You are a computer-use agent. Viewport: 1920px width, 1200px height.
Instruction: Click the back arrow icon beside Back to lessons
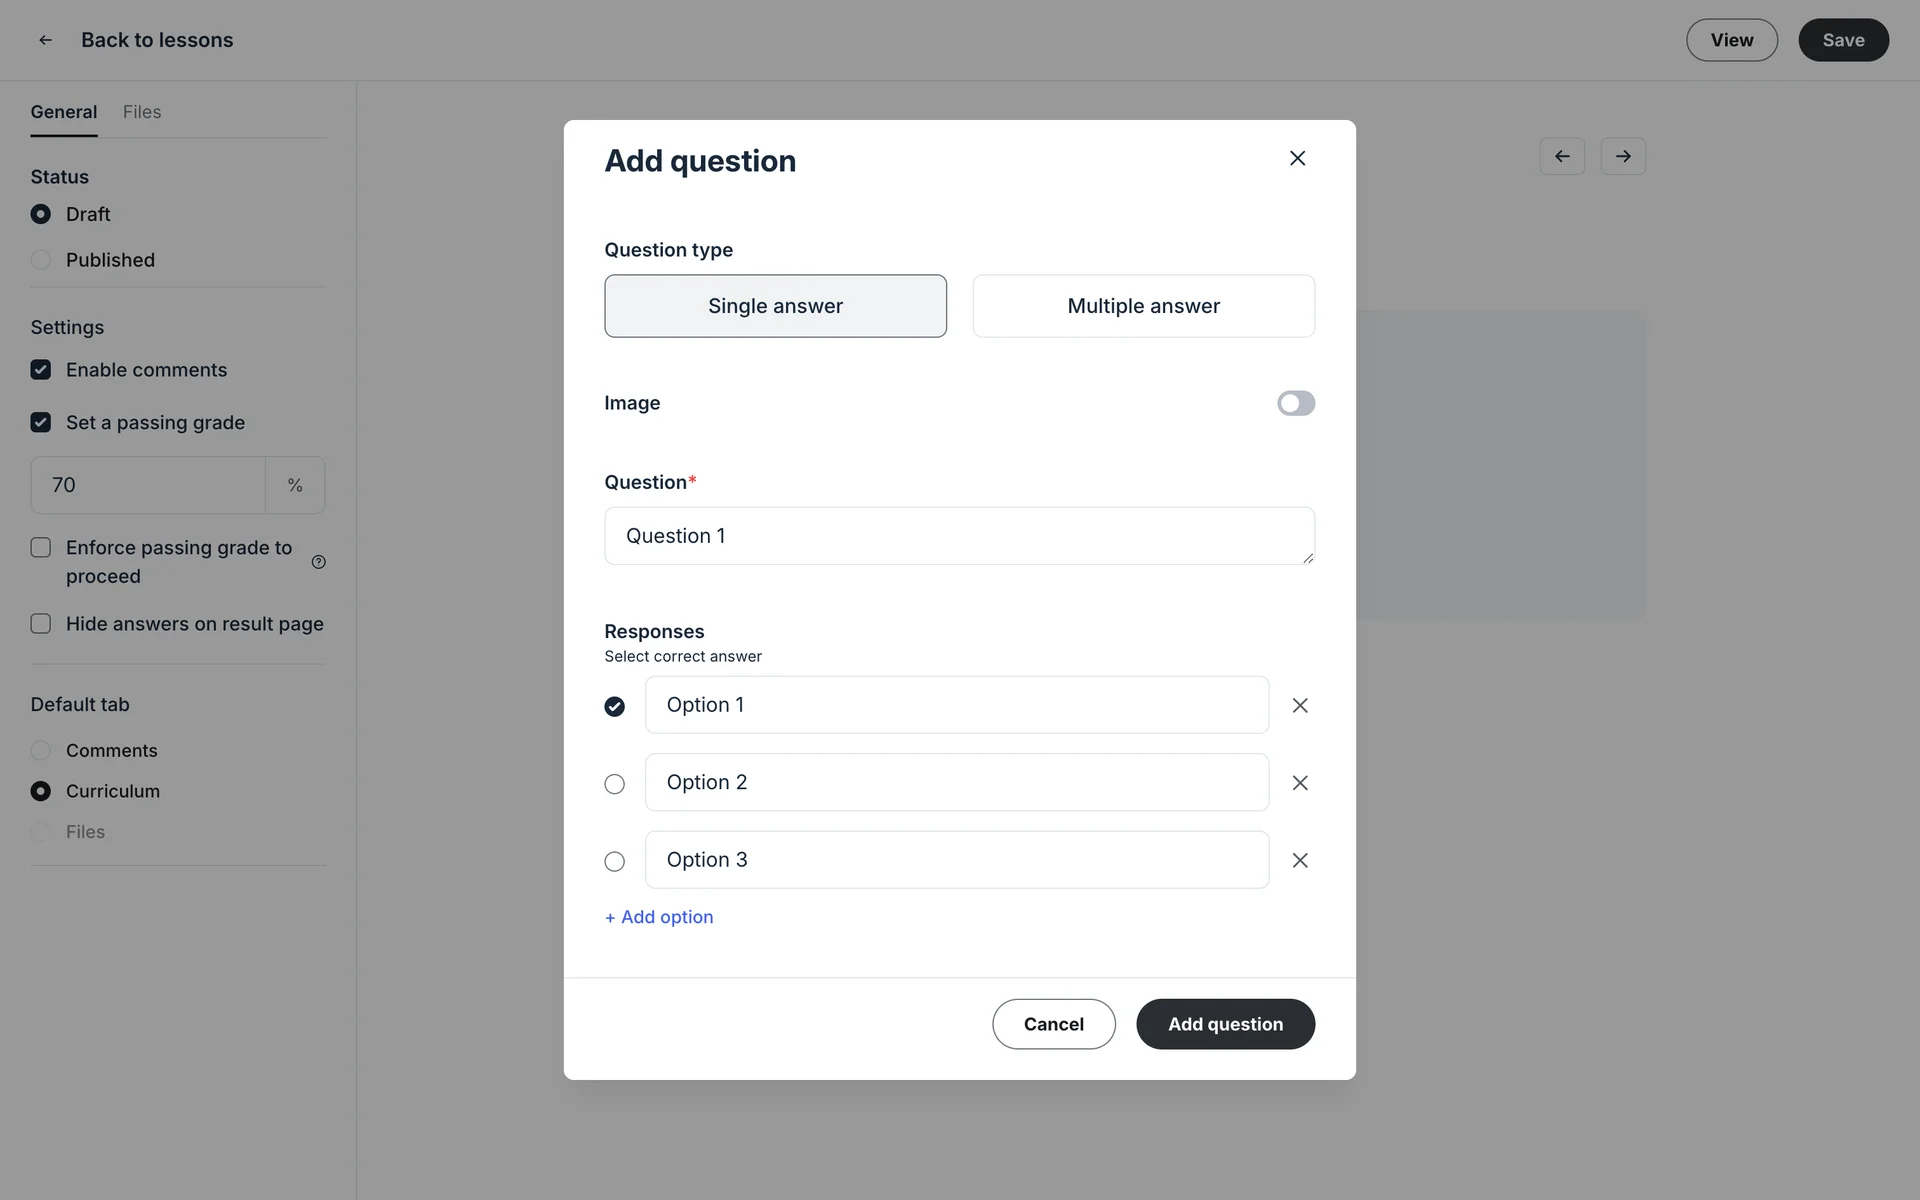point(45,40)
